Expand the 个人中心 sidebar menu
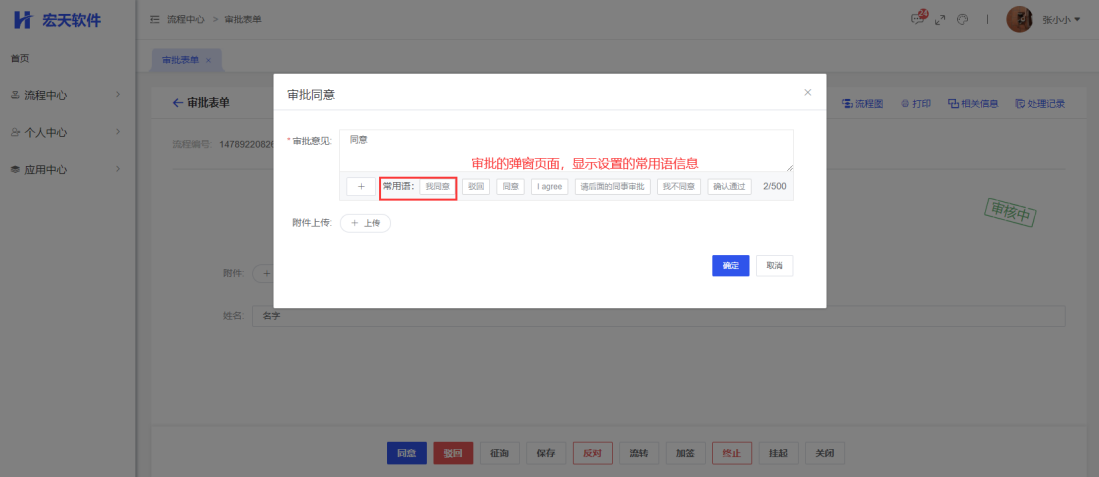The height and width of the screenshot is (477, 1099). (x=67, y=132)
